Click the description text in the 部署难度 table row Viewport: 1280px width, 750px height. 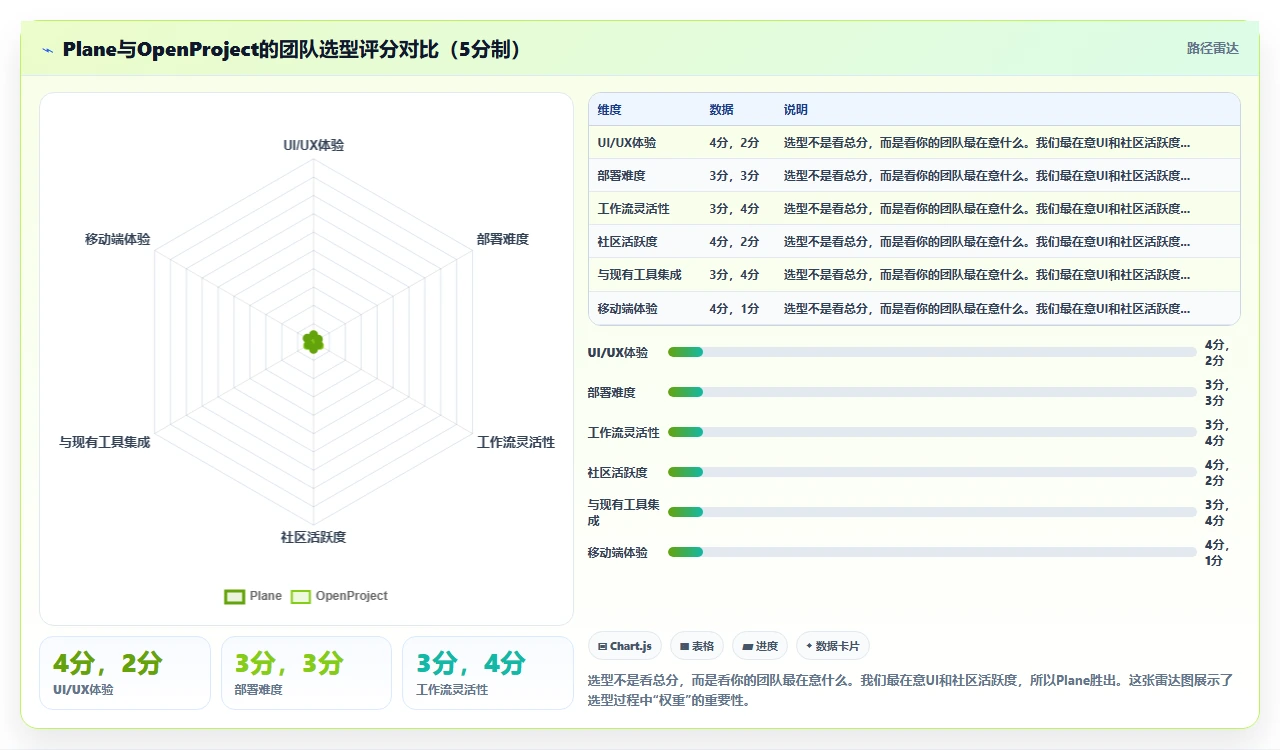point(987,176)
